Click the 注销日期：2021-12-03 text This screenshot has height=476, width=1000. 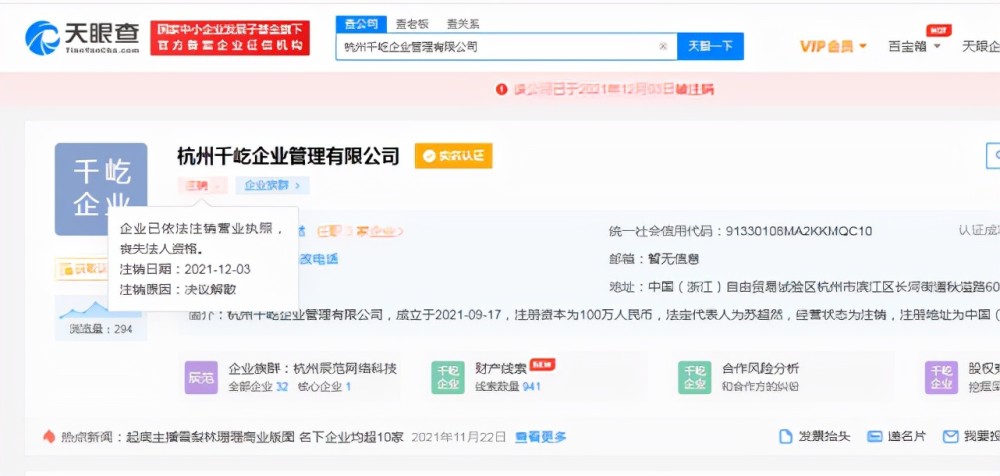pos(185,269)
